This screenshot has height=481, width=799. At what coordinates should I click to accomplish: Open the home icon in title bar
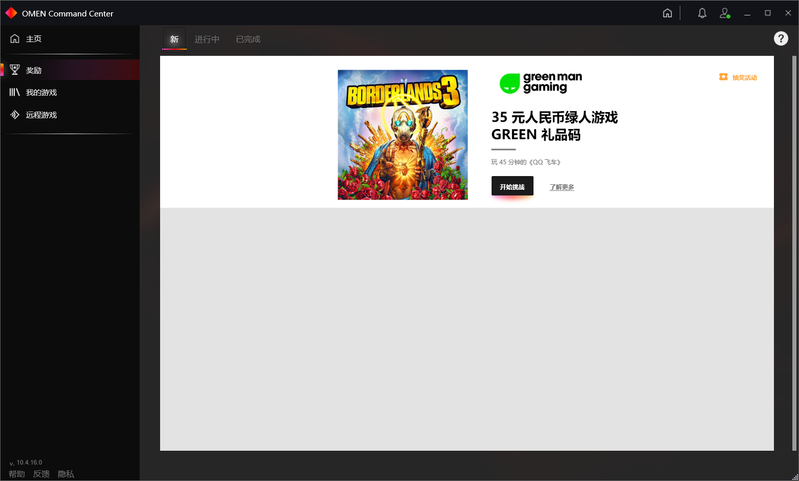pyautogui.click(x=667, y=13)
